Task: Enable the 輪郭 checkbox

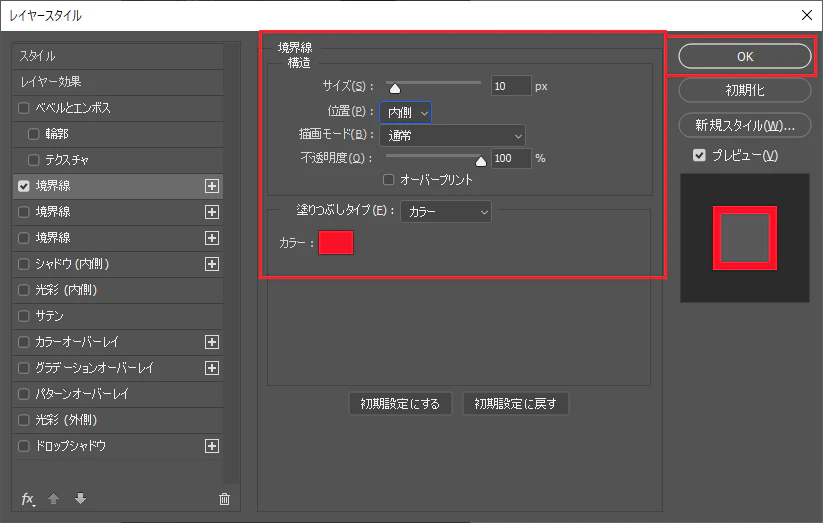Action: tap(34, 134)
